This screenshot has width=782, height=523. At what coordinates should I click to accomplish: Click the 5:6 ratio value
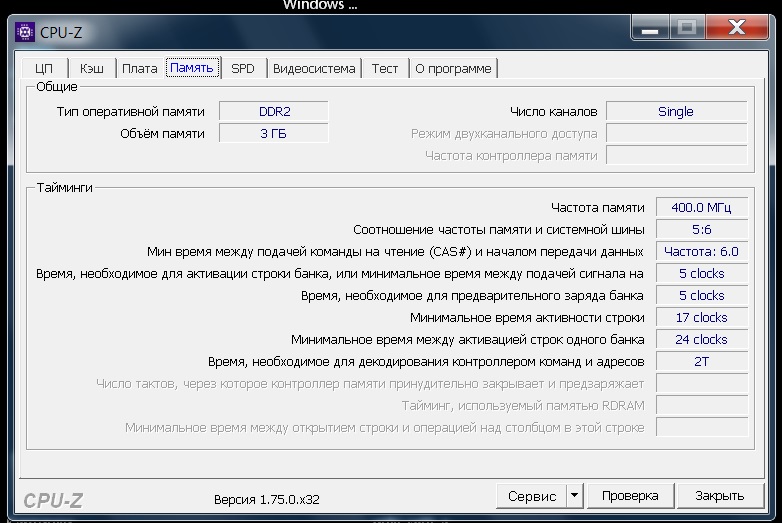coord(702,229)
